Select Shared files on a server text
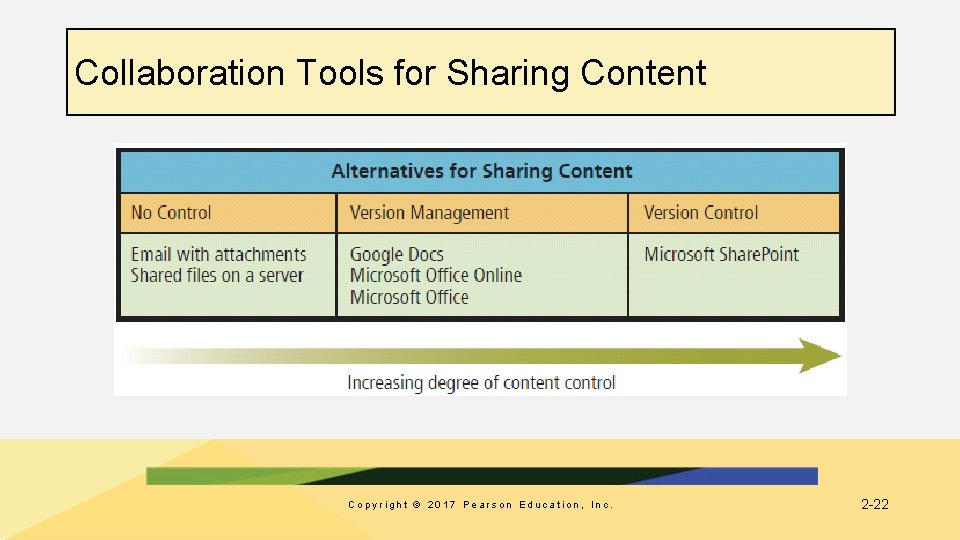The width and height of the screenshot is (960, 540). (x=217, y=276)
